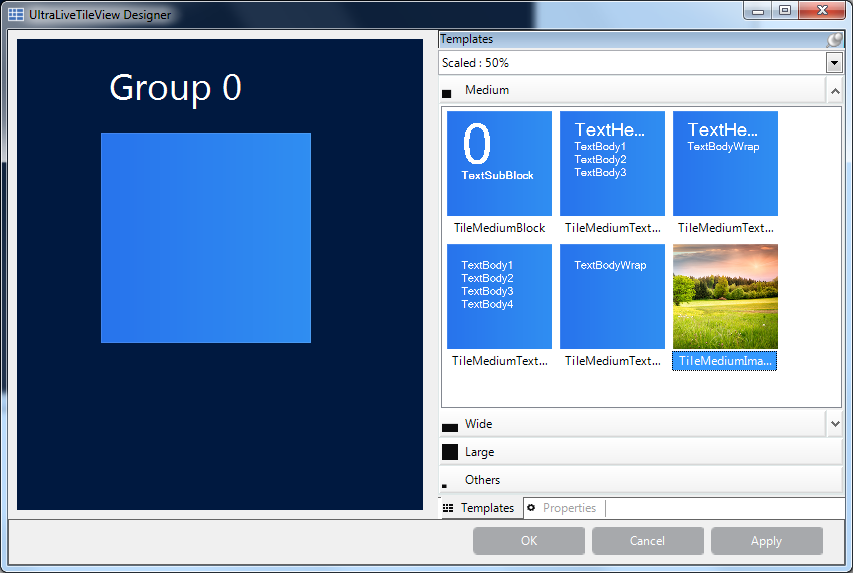Click the Large group black square icon

point(450,453)
